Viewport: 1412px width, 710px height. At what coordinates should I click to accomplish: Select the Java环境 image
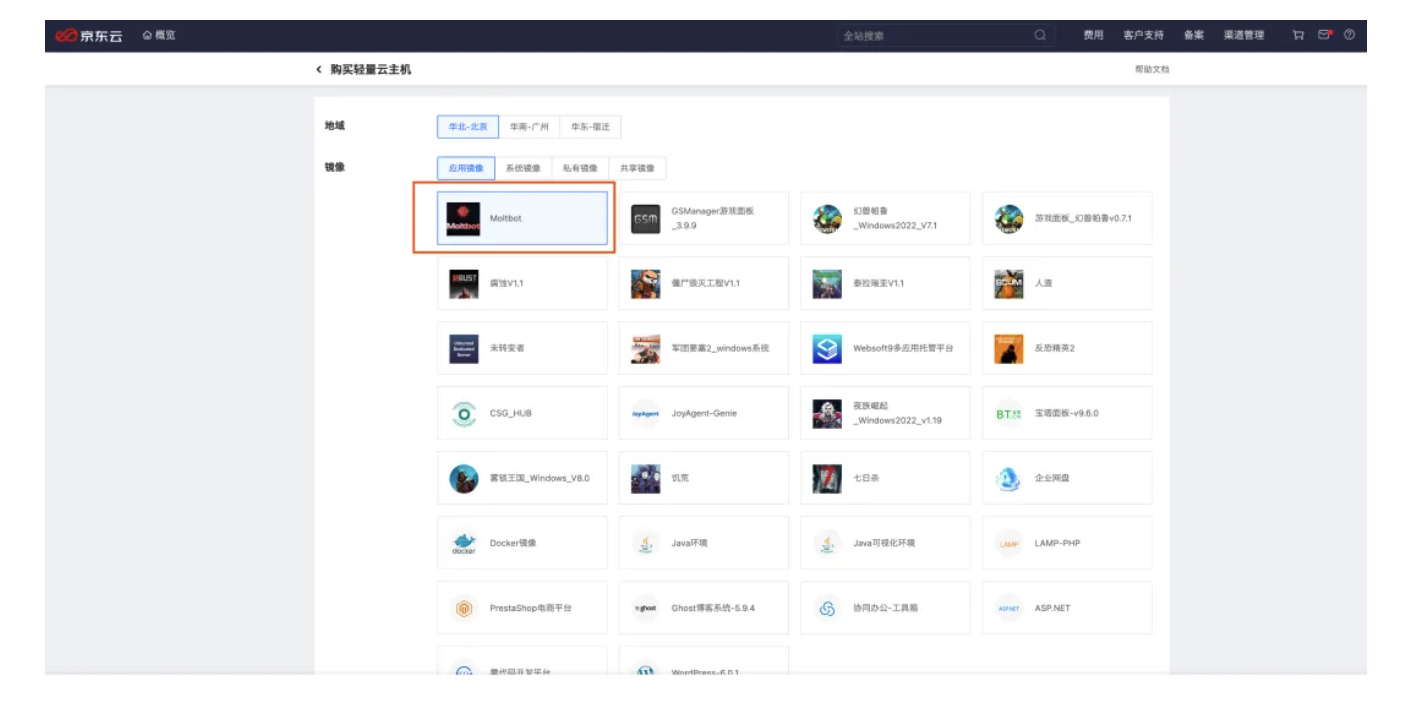[703, 542]
